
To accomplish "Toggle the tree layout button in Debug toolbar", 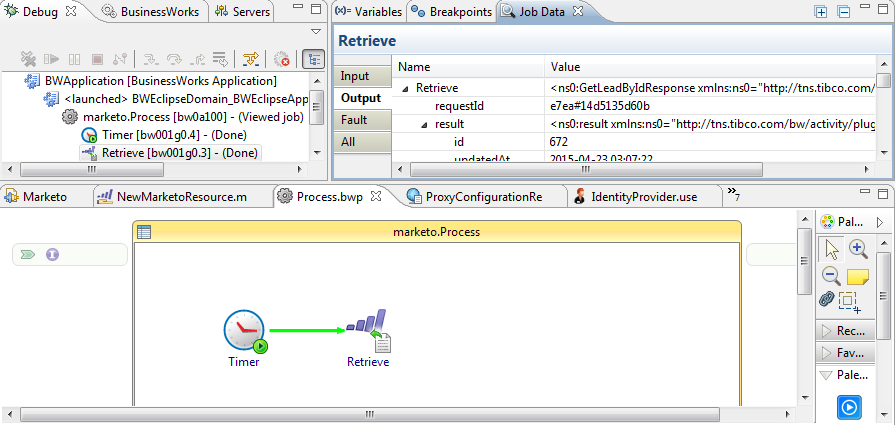I will click(313, 59).
